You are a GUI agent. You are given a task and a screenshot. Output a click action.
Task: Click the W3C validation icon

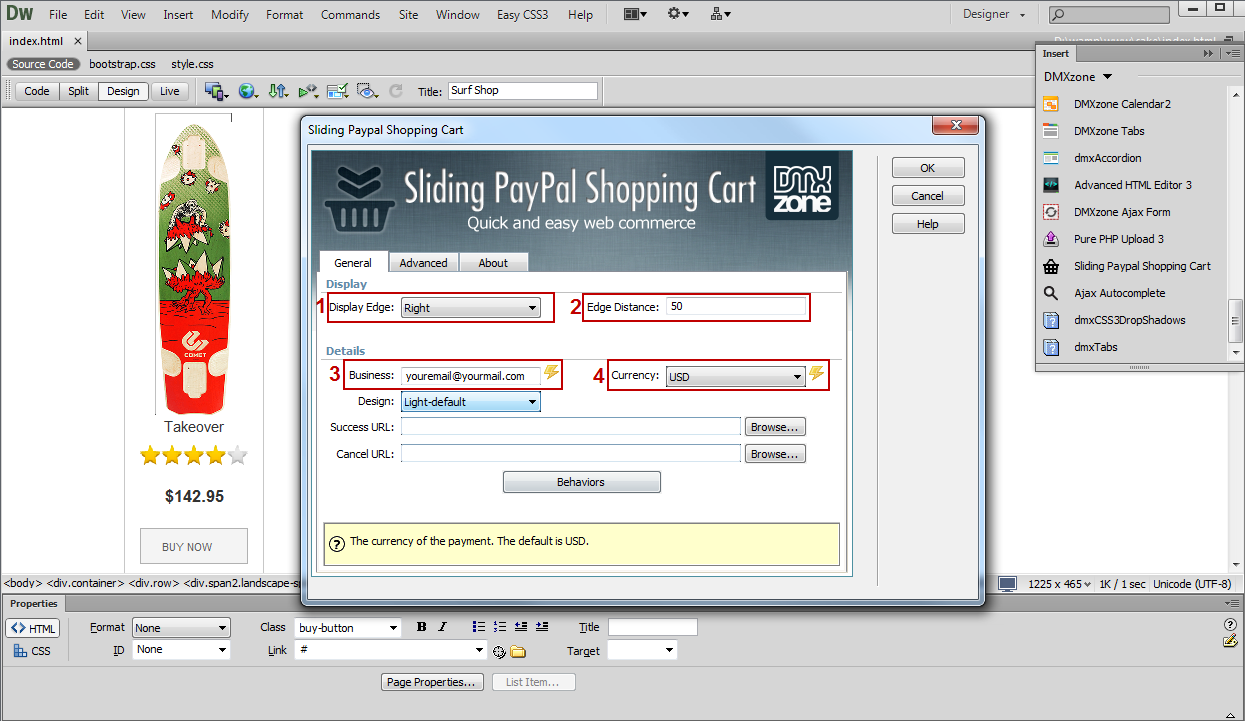pos(308,91)
